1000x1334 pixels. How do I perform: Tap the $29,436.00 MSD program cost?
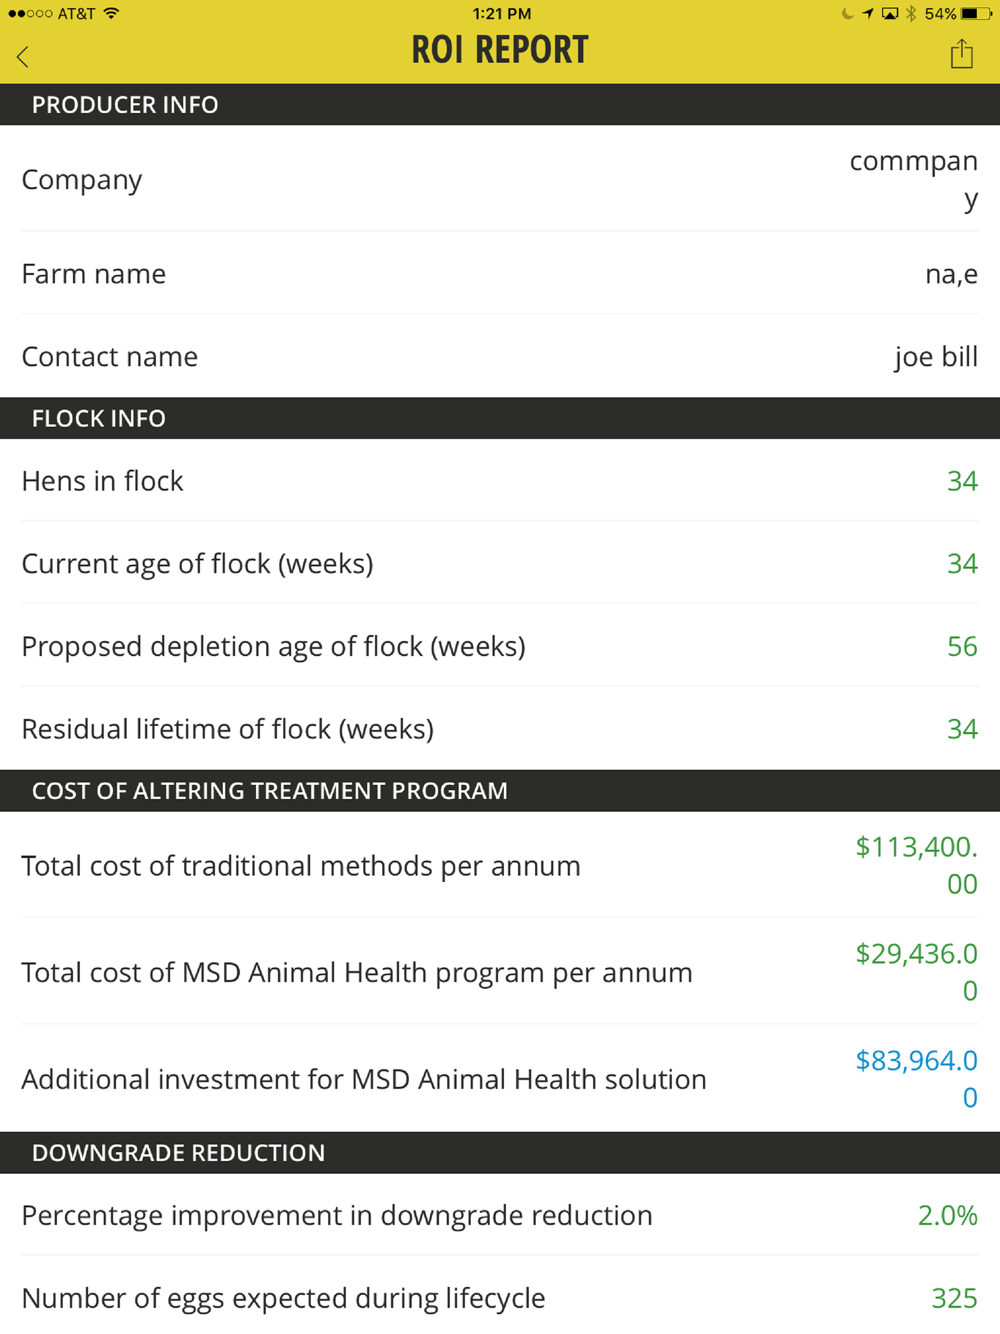[x=917, y=972]
